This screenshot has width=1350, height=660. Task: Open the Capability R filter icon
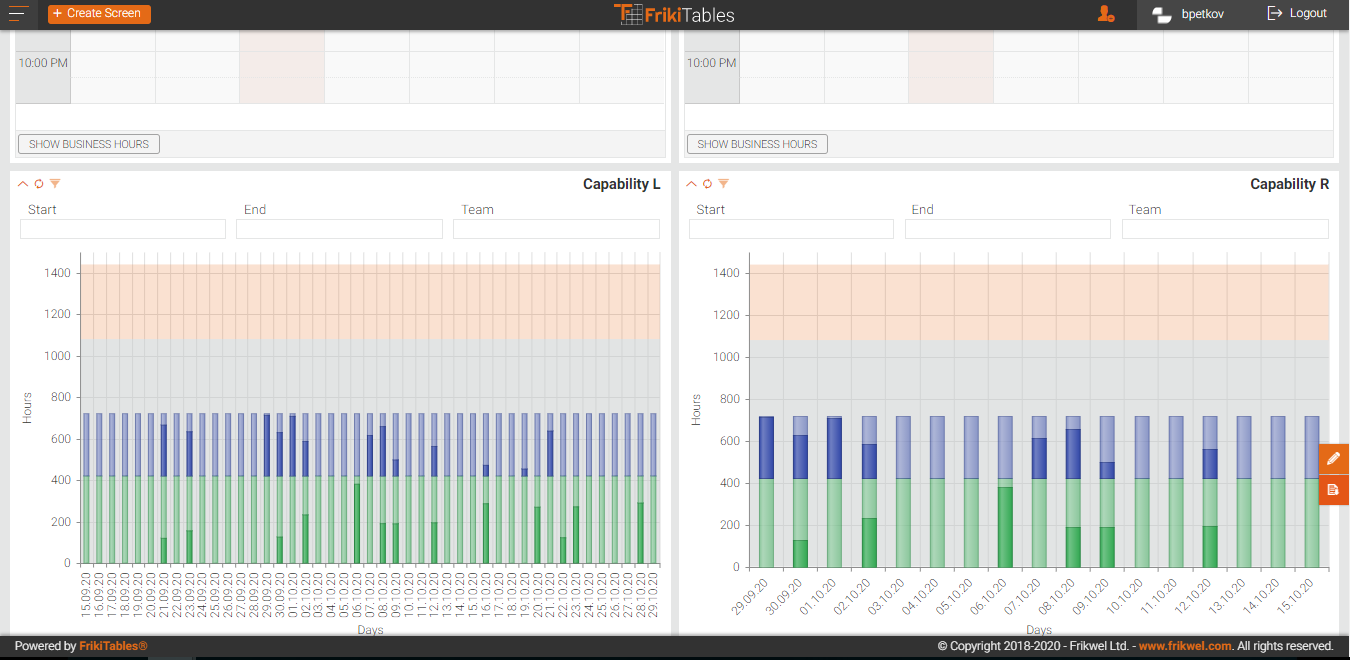pos(723,184)
